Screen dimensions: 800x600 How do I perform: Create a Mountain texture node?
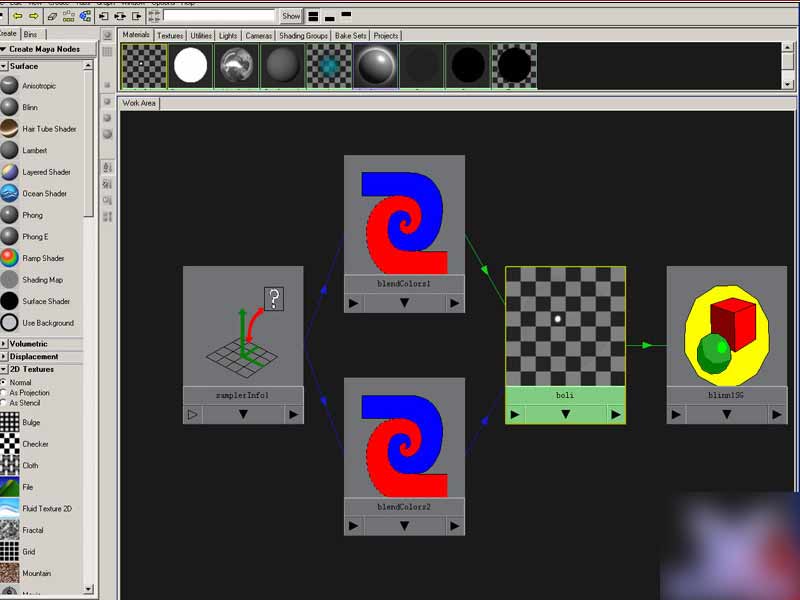click(x=26, y=573)
